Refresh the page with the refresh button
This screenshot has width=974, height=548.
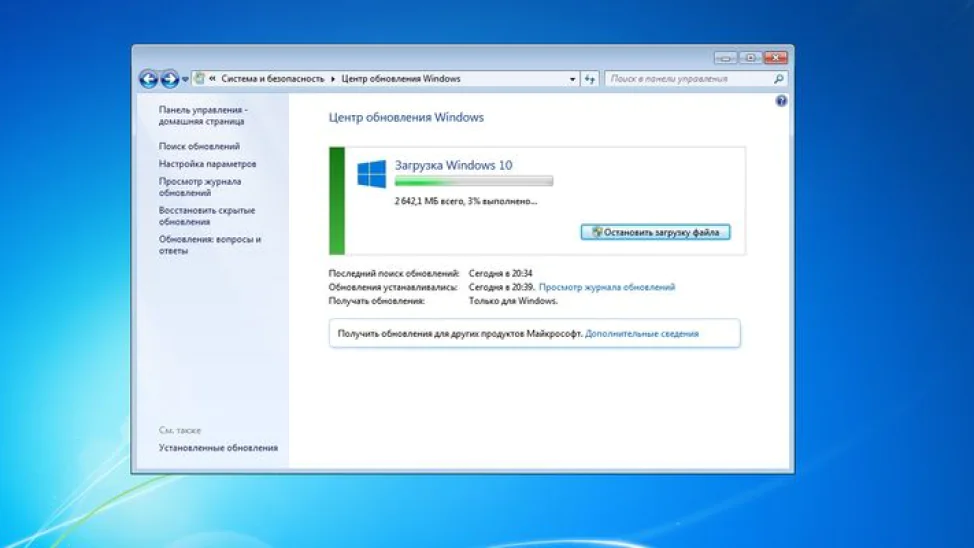click(589, 79)
